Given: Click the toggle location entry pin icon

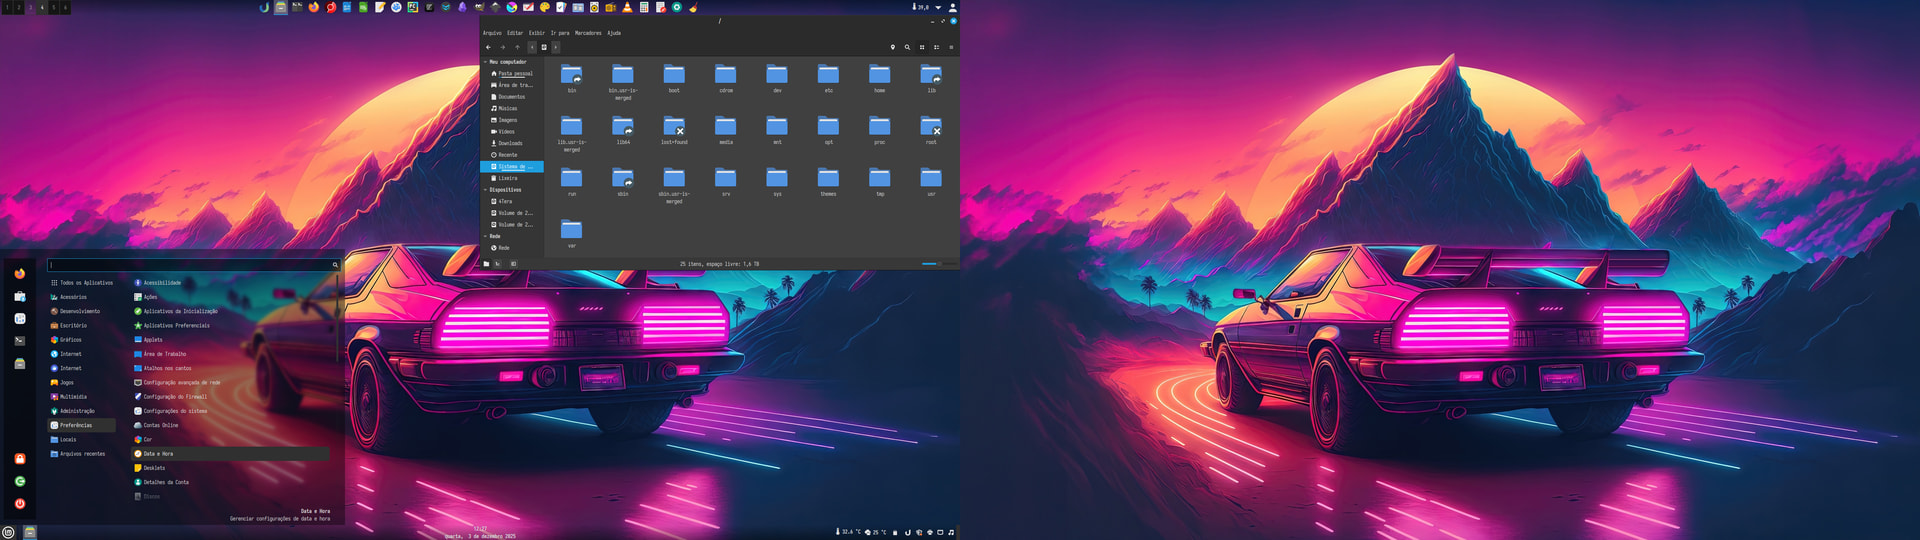Looking at the screenshot, I should tap(893, 47).
